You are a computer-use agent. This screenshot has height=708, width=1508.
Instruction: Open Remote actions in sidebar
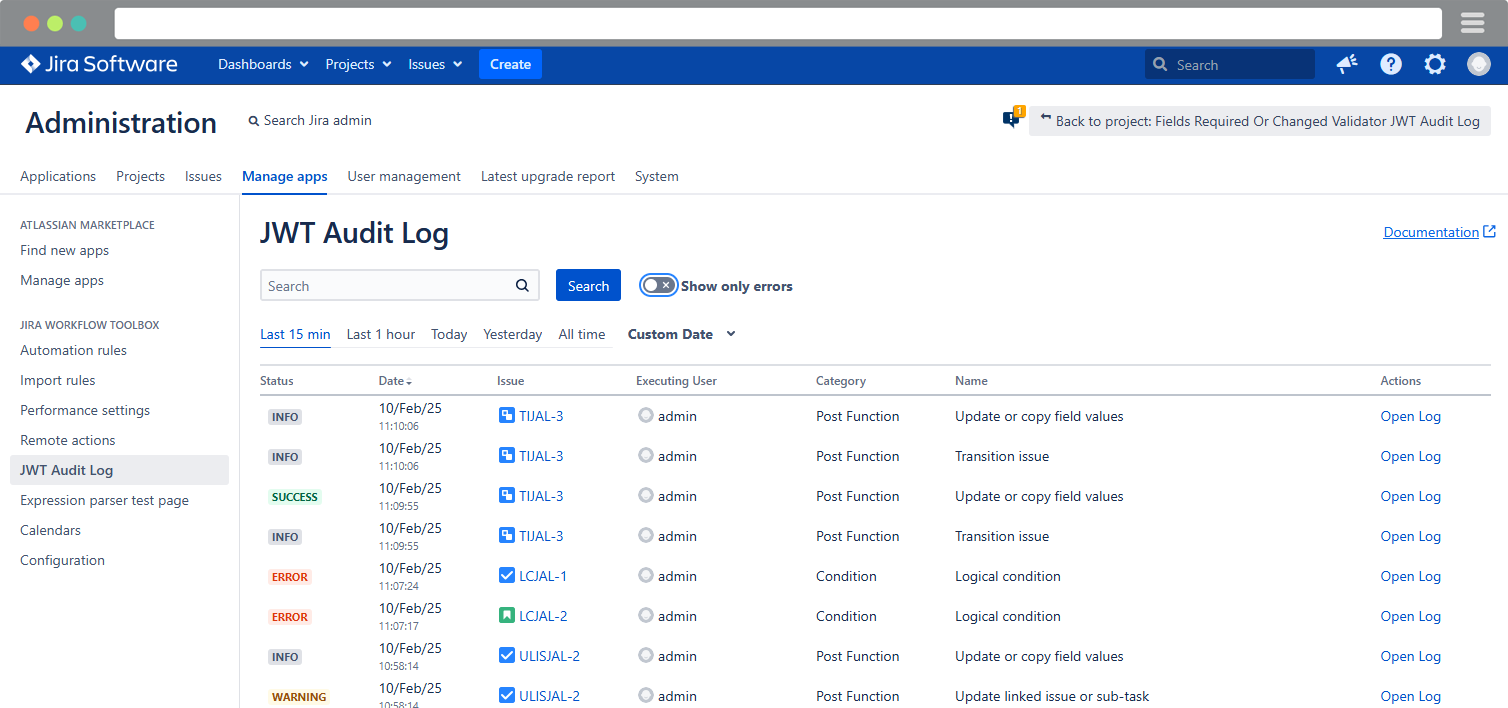pyautogui.click(x=68, y=440)
